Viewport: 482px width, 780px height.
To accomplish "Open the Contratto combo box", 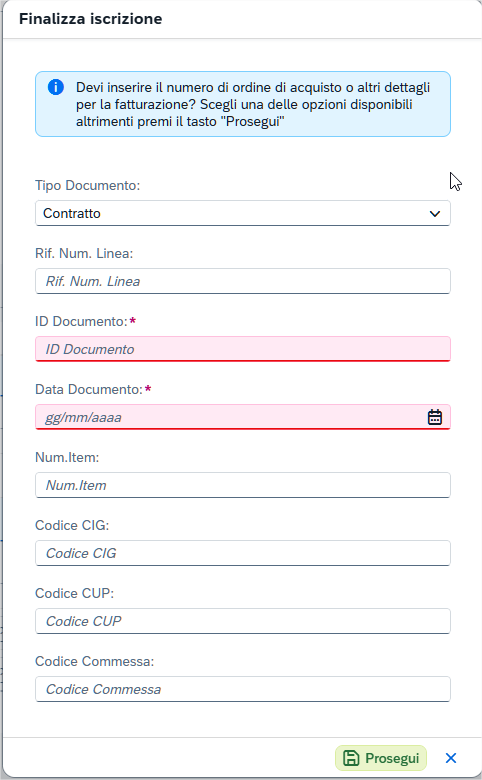I will click(x=243, y=213).
